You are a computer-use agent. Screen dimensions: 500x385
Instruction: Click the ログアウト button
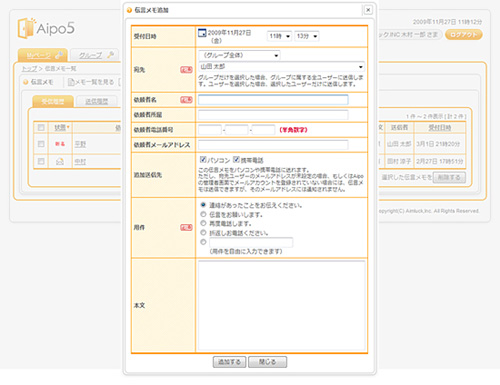click(464, 35)
